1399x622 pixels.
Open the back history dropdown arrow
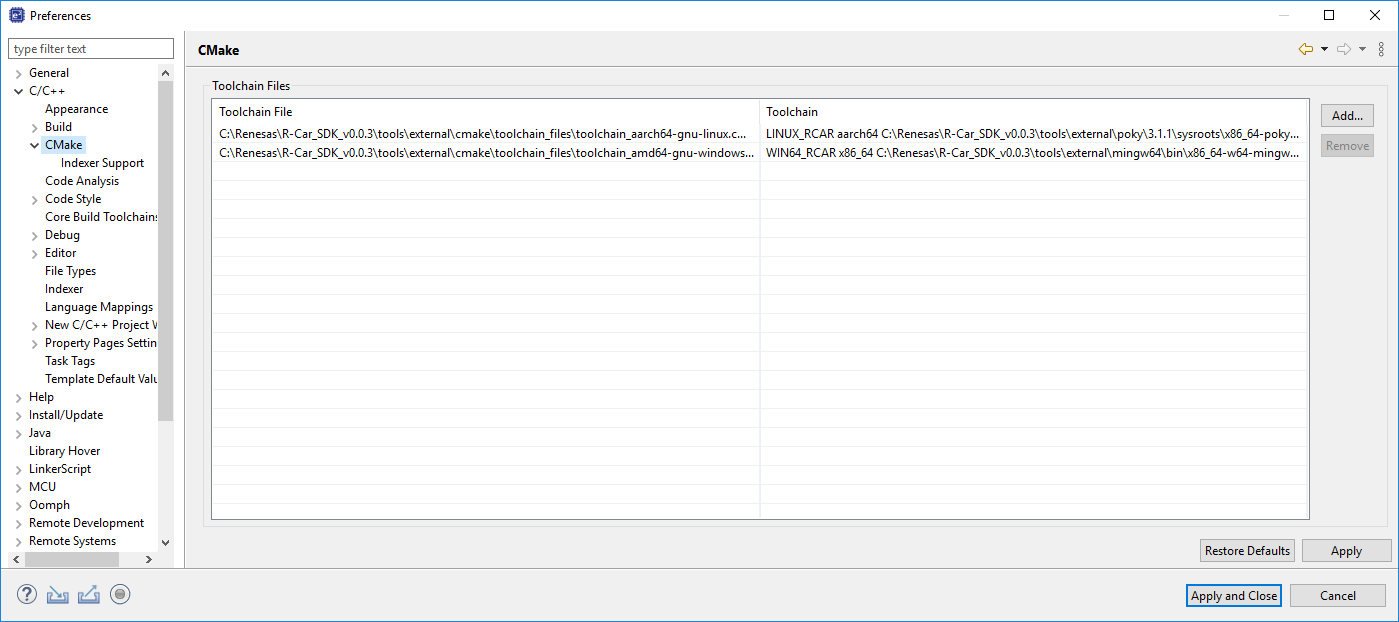coord(1324,49)
